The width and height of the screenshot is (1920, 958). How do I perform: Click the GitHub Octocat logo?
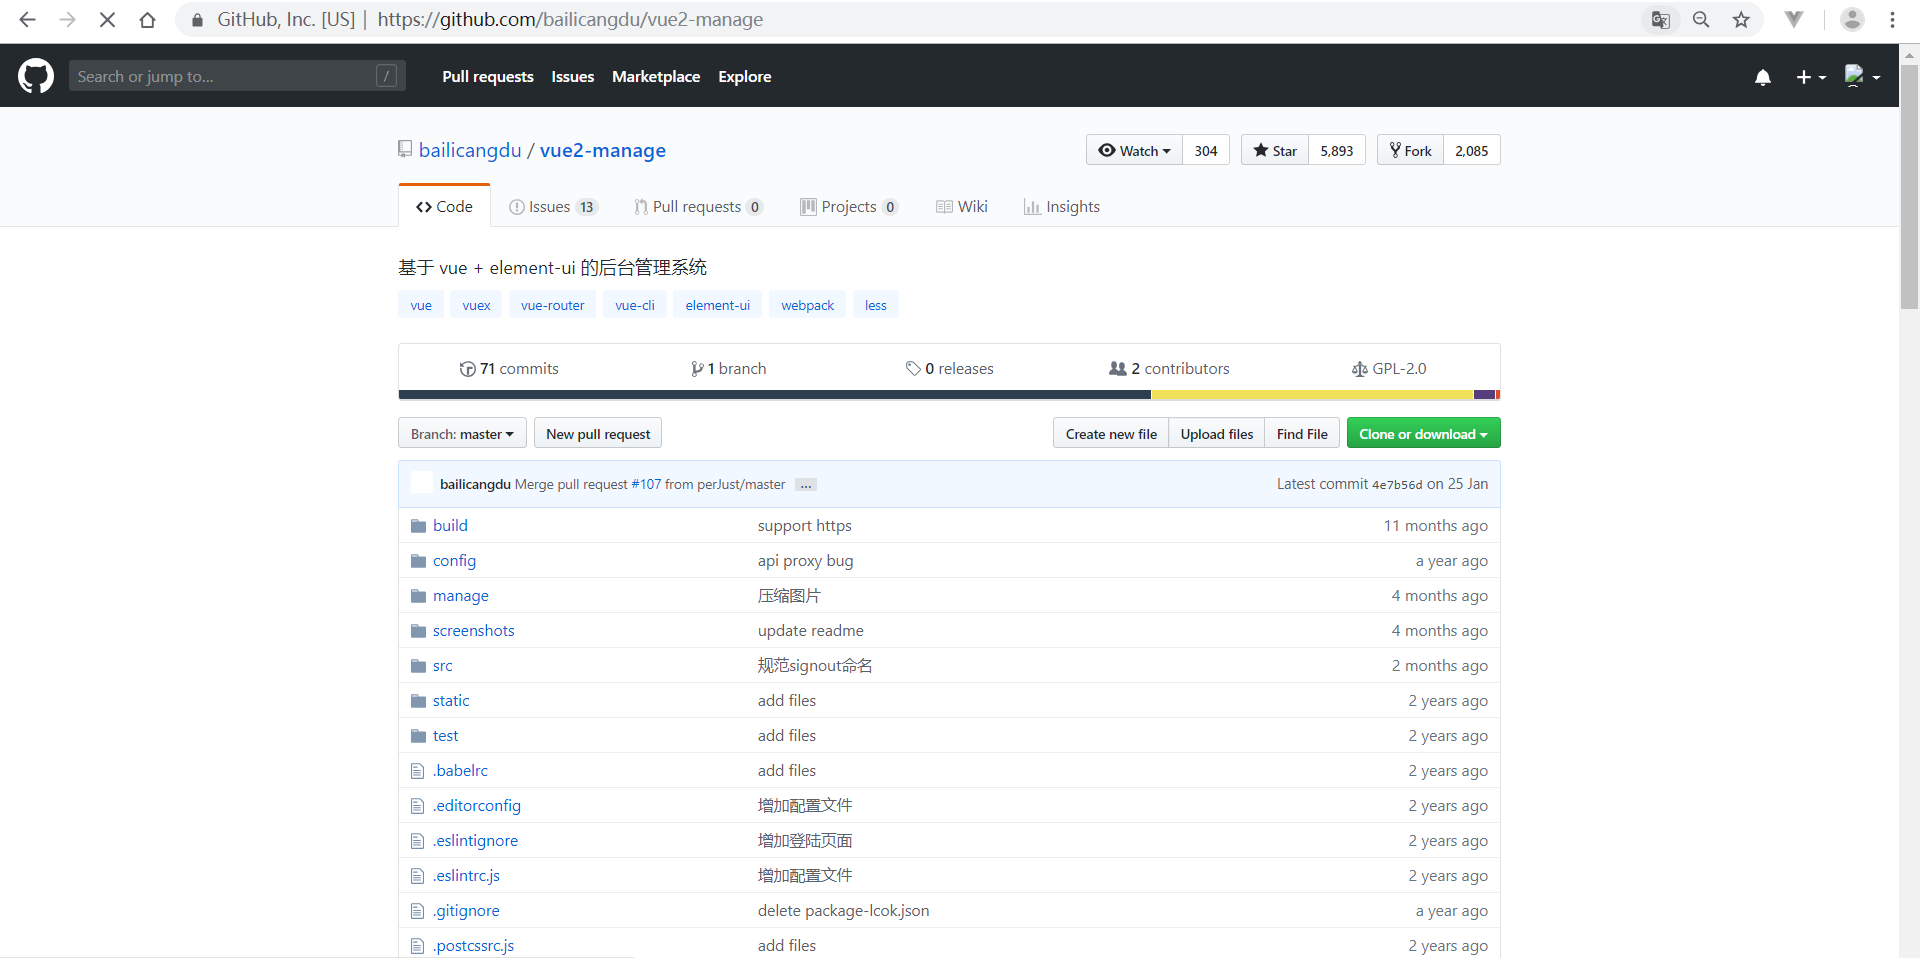coord(36,76)
